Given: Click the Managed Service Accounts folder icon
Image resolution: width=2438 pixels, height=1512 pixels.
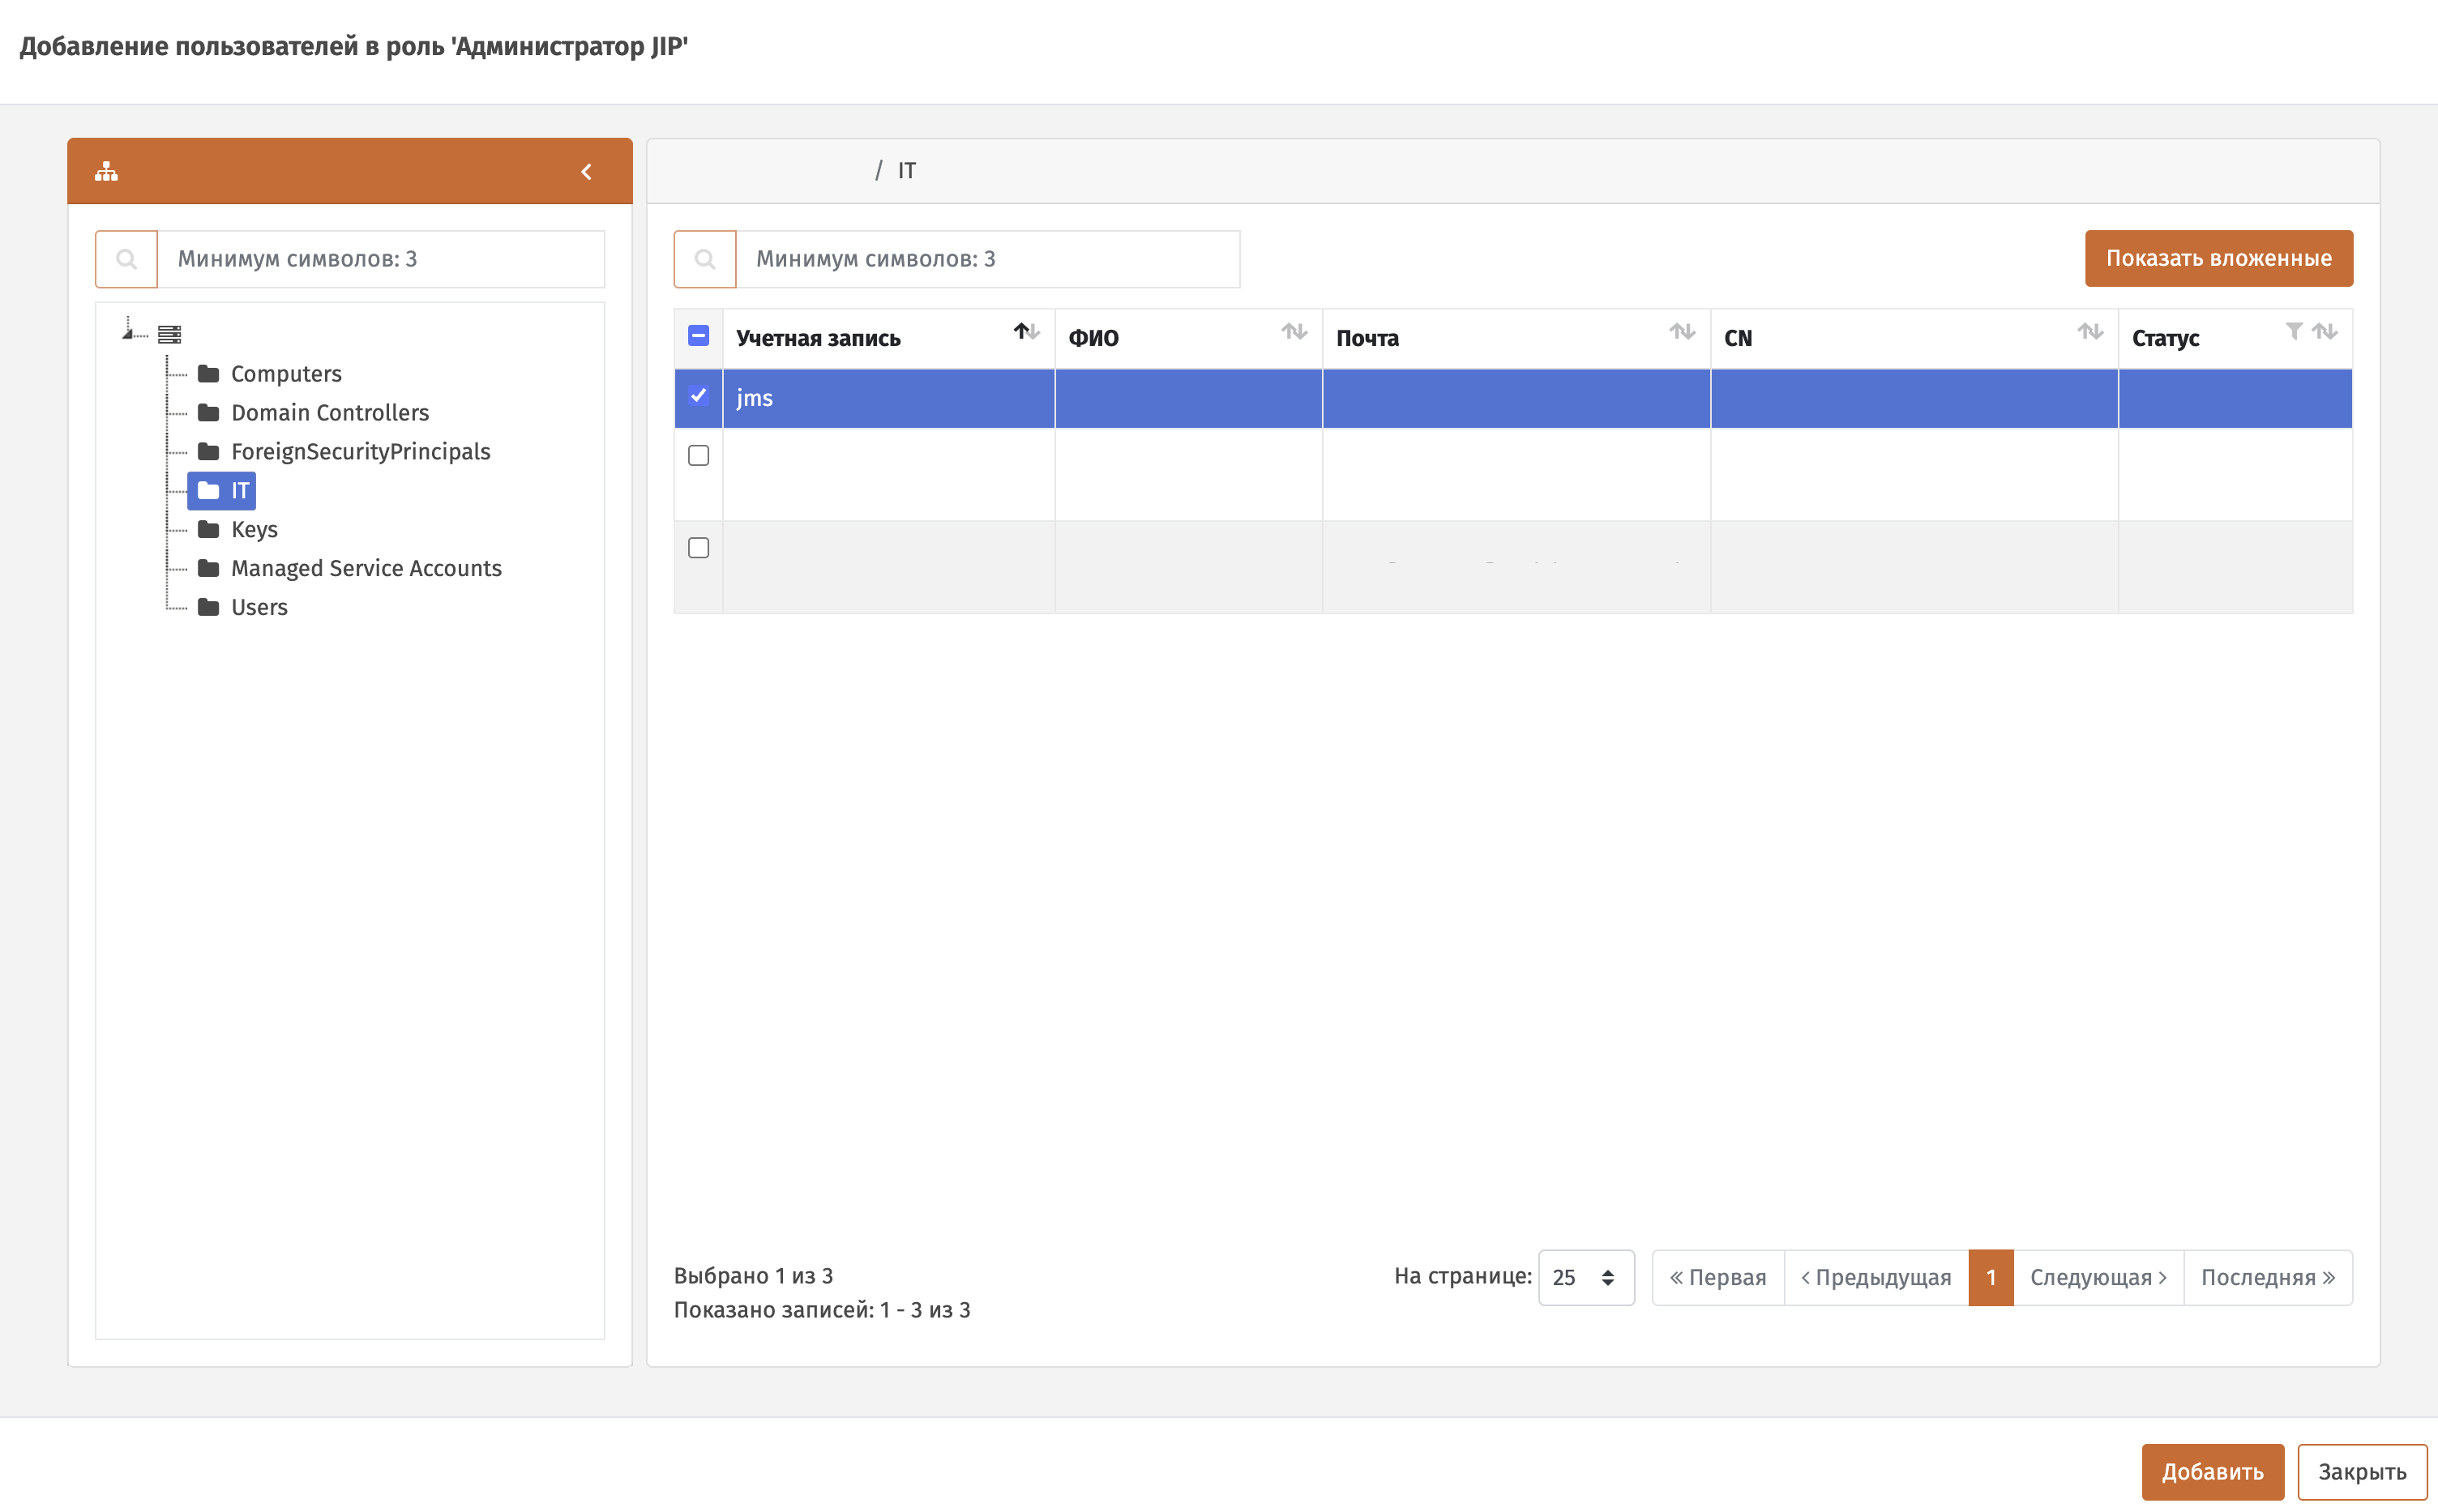Looking at the screenshot, I should pos(208,569).
